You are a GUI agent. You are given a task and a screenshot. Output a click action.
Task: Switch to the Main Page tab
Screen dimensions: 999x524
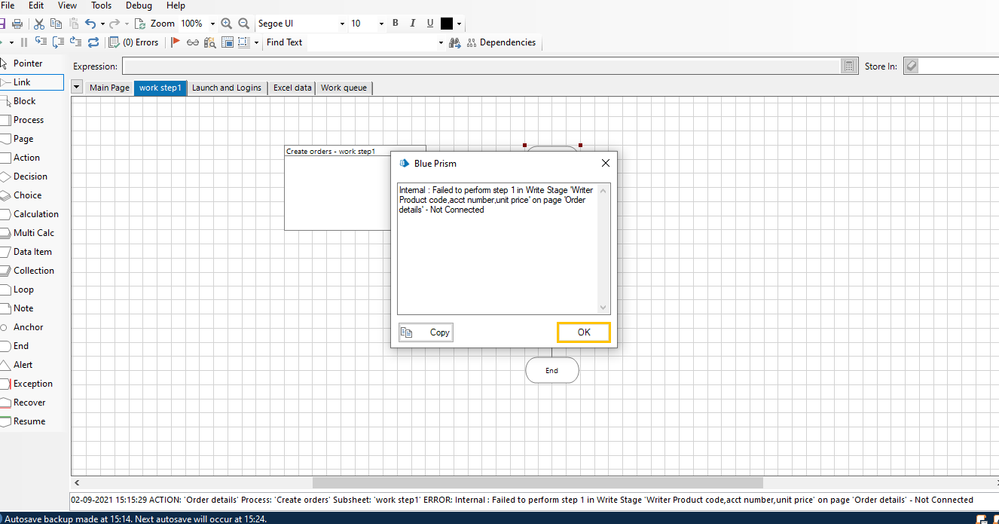tap(109, 88)
